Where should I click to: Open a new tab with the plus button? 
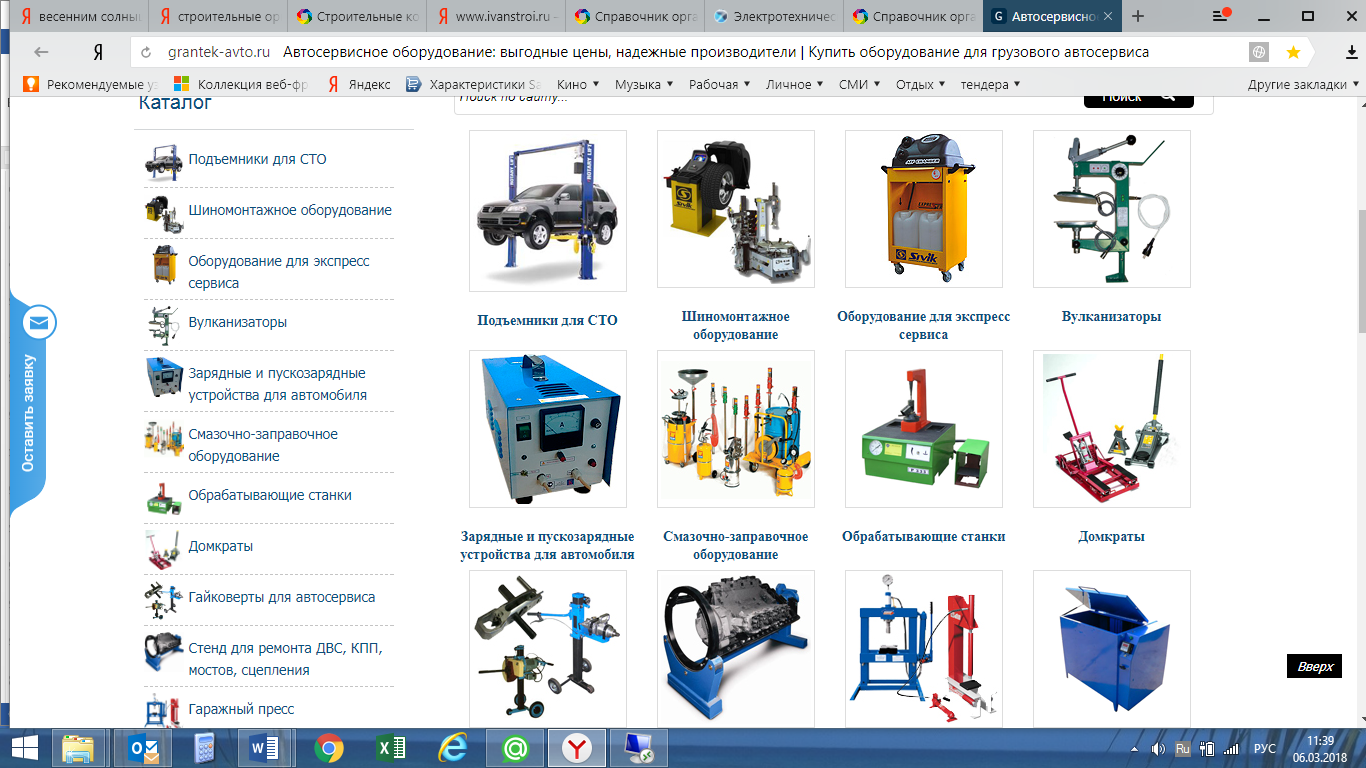pos(1138,16)
